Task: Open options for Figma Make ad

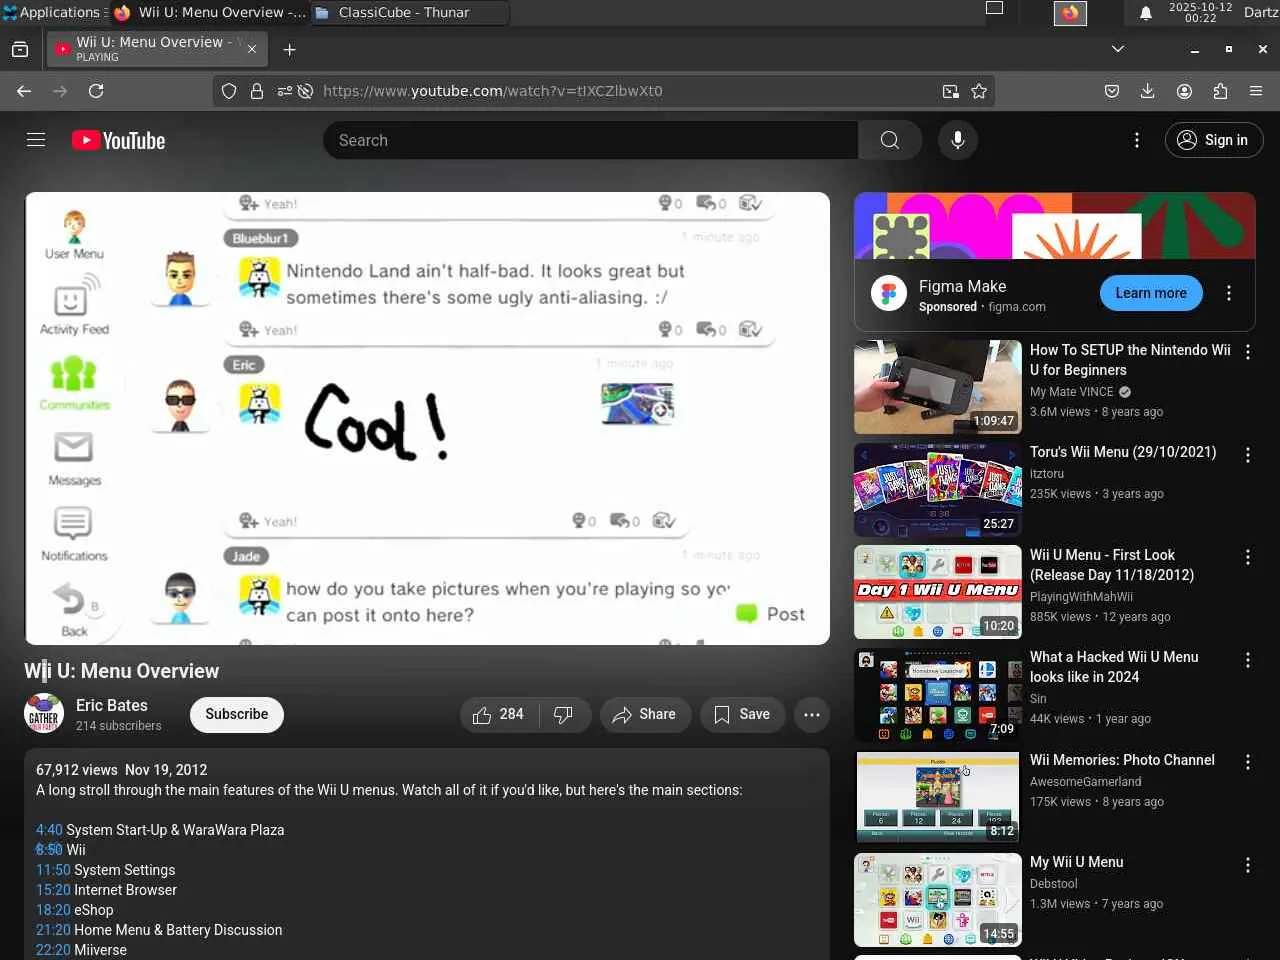Action: click(1229, 293)
